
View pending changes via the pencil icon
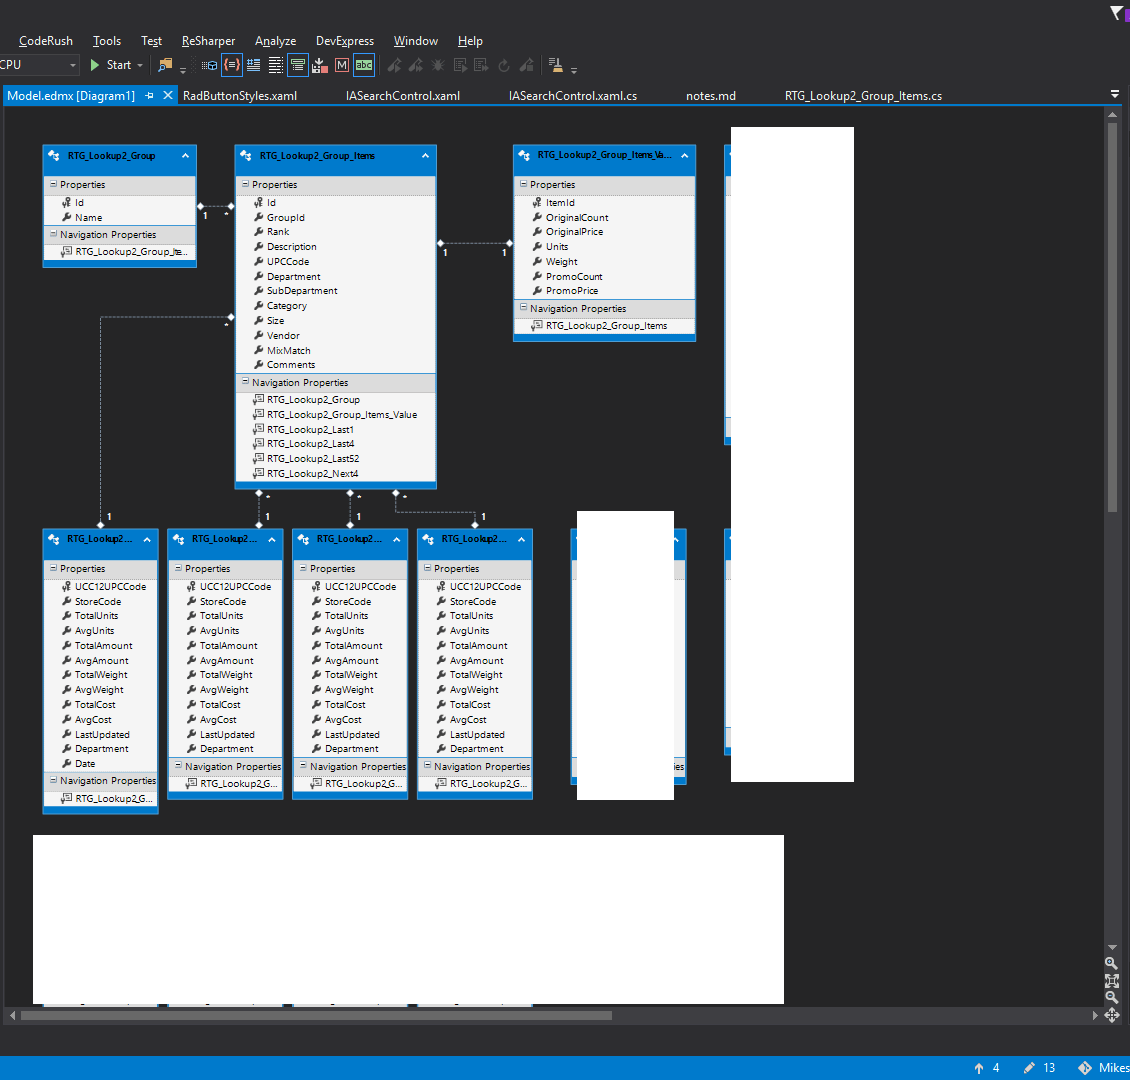tap(1029, 1067)
